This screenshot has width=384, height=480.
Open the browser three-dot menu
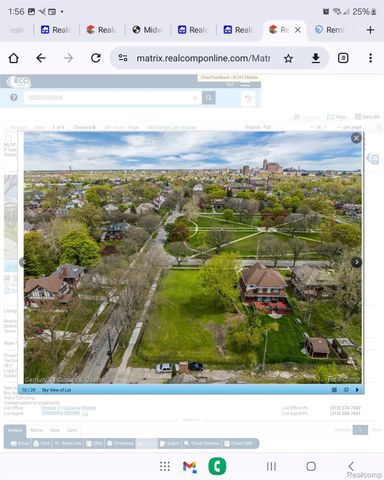pos(370,58)
